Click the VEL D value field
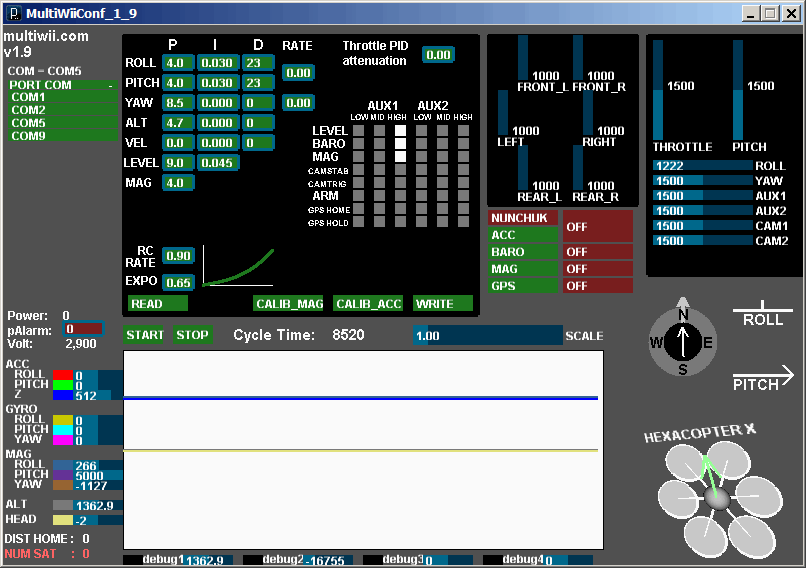The height and width of the screenshot is (568, 806). pyautogui.click(x=259, y=143)
